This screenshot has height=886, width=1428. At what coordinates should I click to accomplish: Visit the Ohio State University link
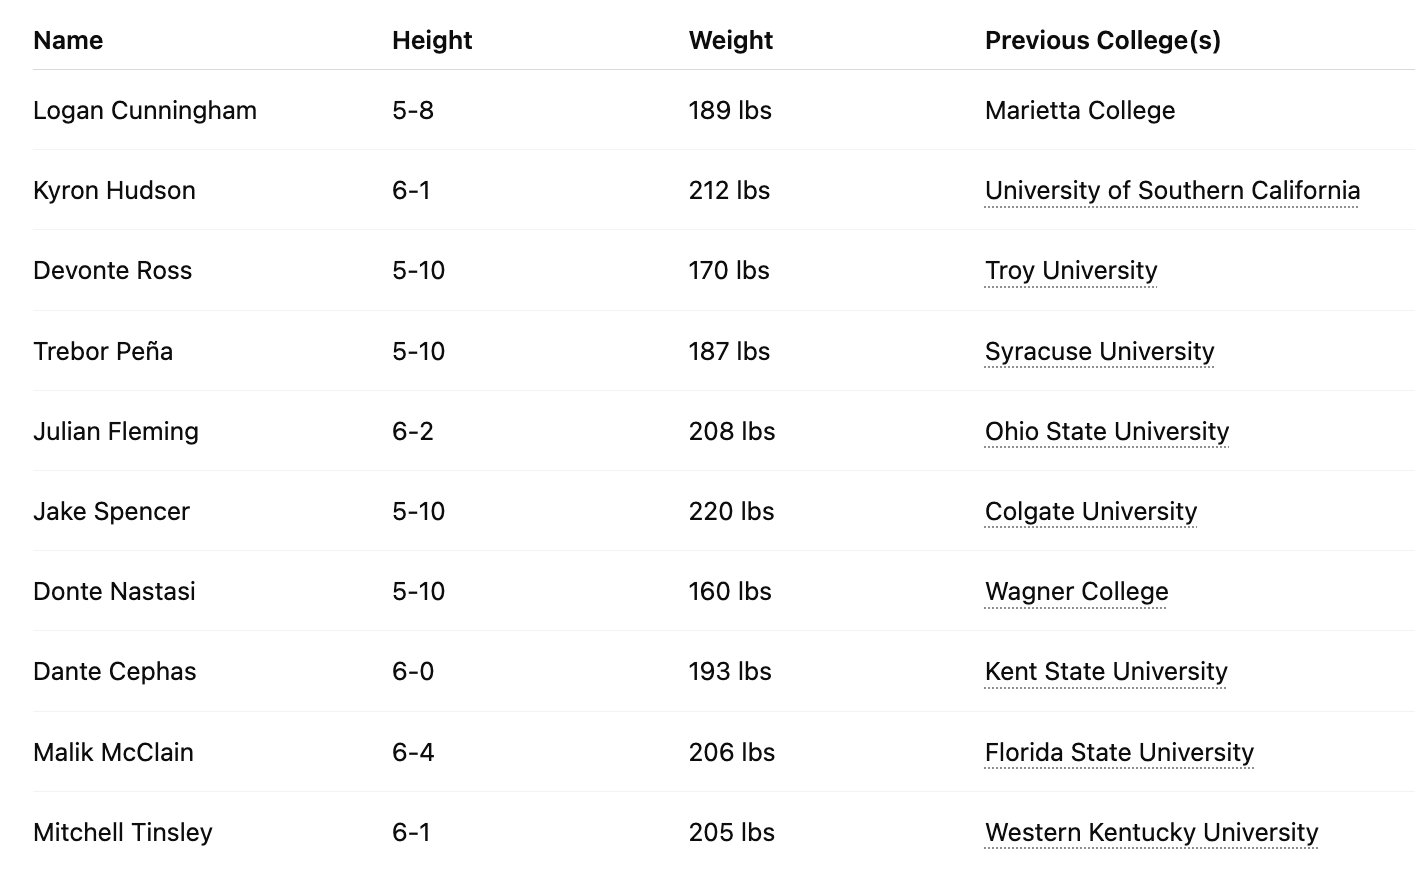(1107, 432)
